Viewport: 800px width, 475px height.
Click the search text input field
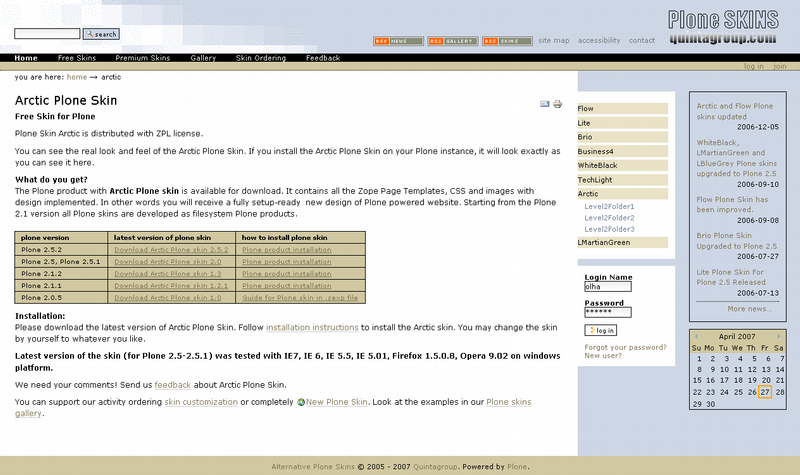[x=46, y=34]
